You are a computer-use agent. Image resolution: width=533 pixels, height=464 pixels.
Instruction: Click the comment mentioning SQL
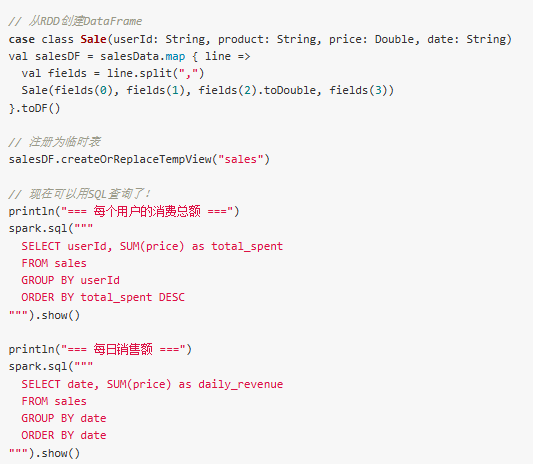coord(79,194)
